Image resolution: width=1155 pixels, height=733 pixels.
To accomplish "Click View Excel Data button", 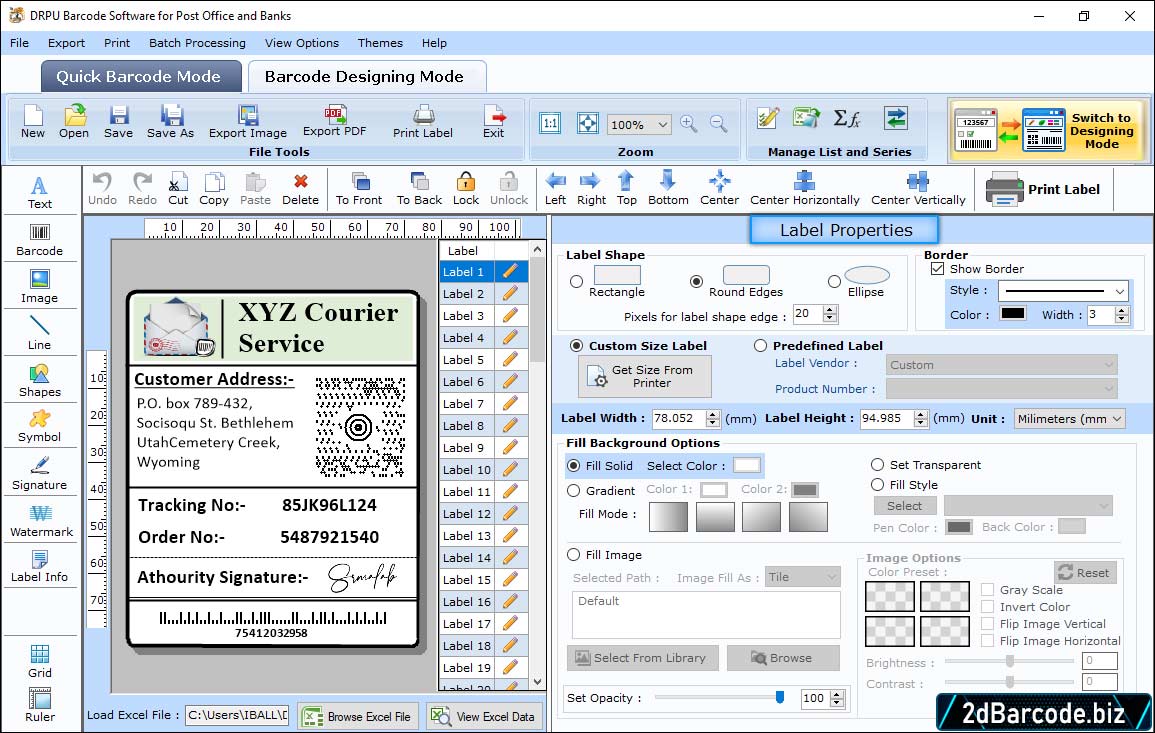I will pos(483,716).
